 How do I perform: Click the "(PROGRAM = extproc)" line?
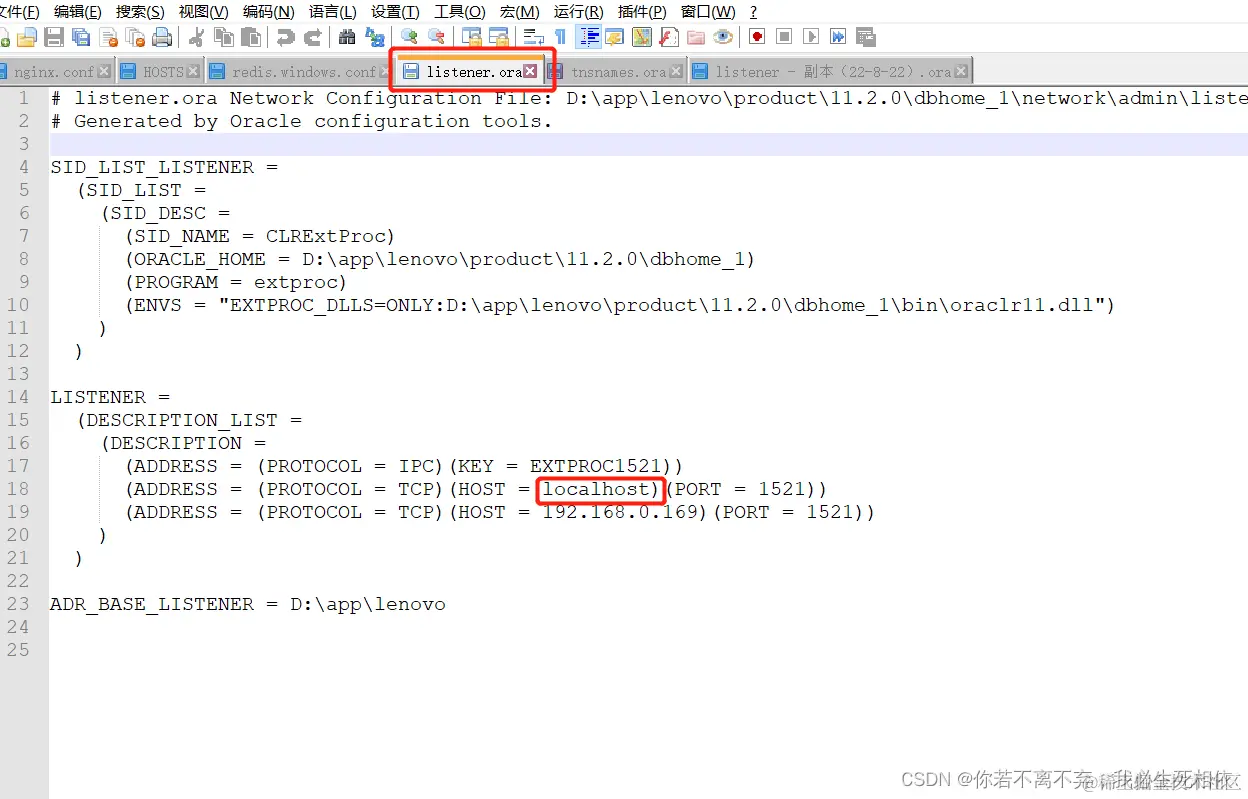pyautogui.click(x=235, y=282)
